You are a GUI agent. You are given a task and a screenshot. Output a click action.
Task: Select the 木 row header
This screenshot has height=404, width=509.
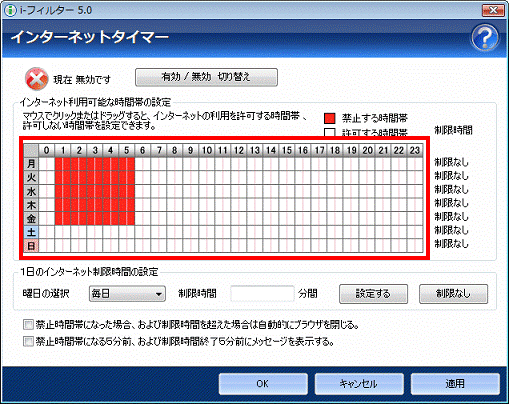[x=31, y=205]
